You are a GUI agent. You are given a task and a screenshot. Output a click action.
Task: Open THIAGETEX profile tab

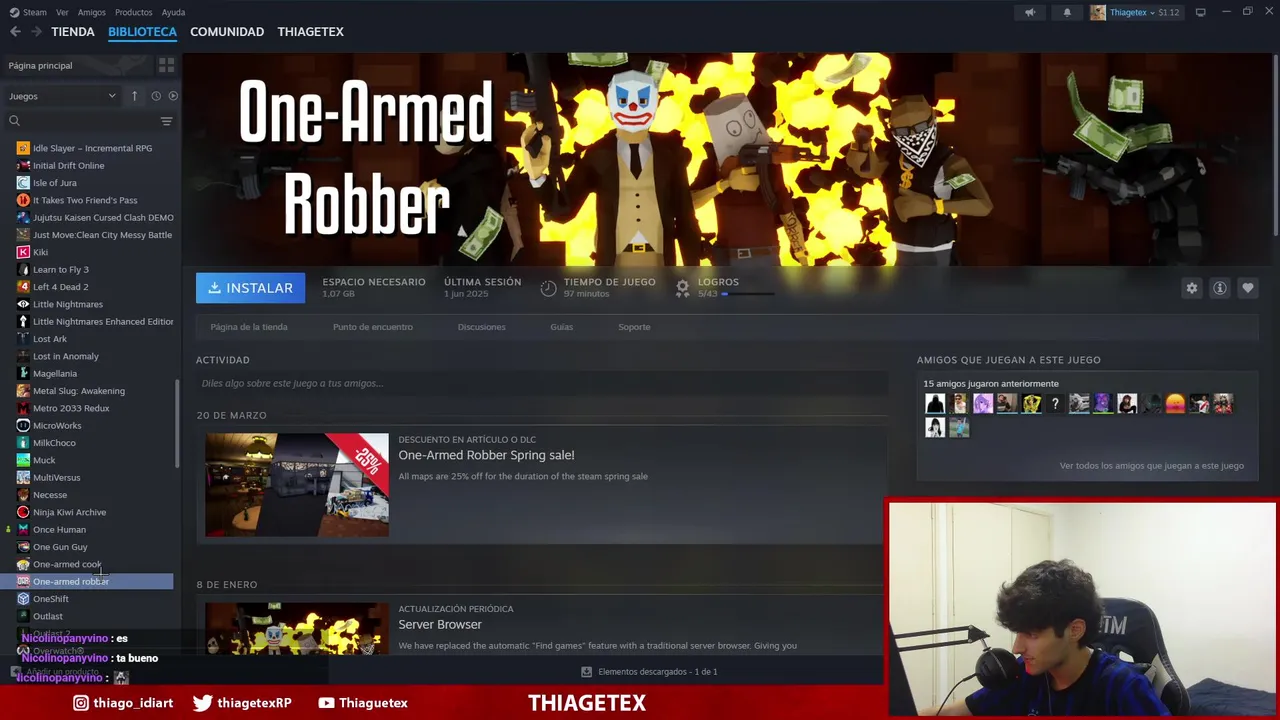(x=311, y=32)
